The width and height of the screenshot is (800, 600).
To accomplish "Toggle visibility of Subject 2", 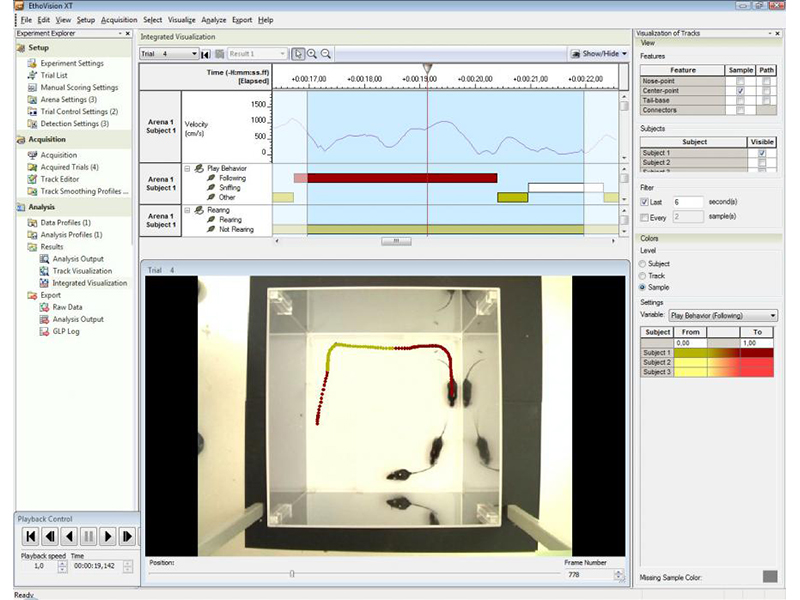I will pyautogui.click(x=762, y=161).
